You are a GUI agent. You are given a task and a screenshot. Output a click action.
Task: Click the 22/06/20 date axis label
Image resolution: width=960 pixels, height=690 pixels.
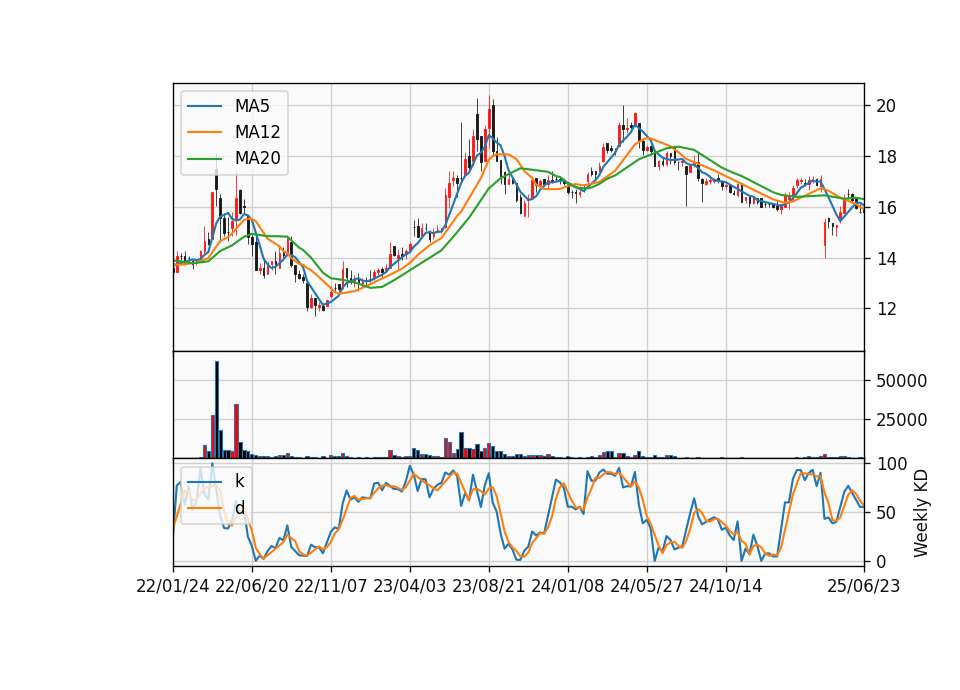coord(252,586)
